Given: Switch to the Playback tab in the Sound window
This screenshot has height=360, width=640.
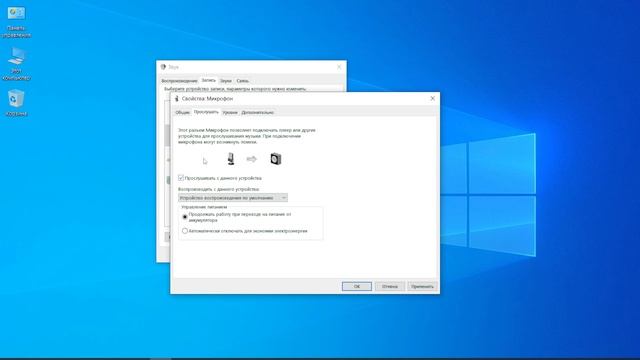Looking at the screenshot, I should pyautogui.click(x=179, y=81).
